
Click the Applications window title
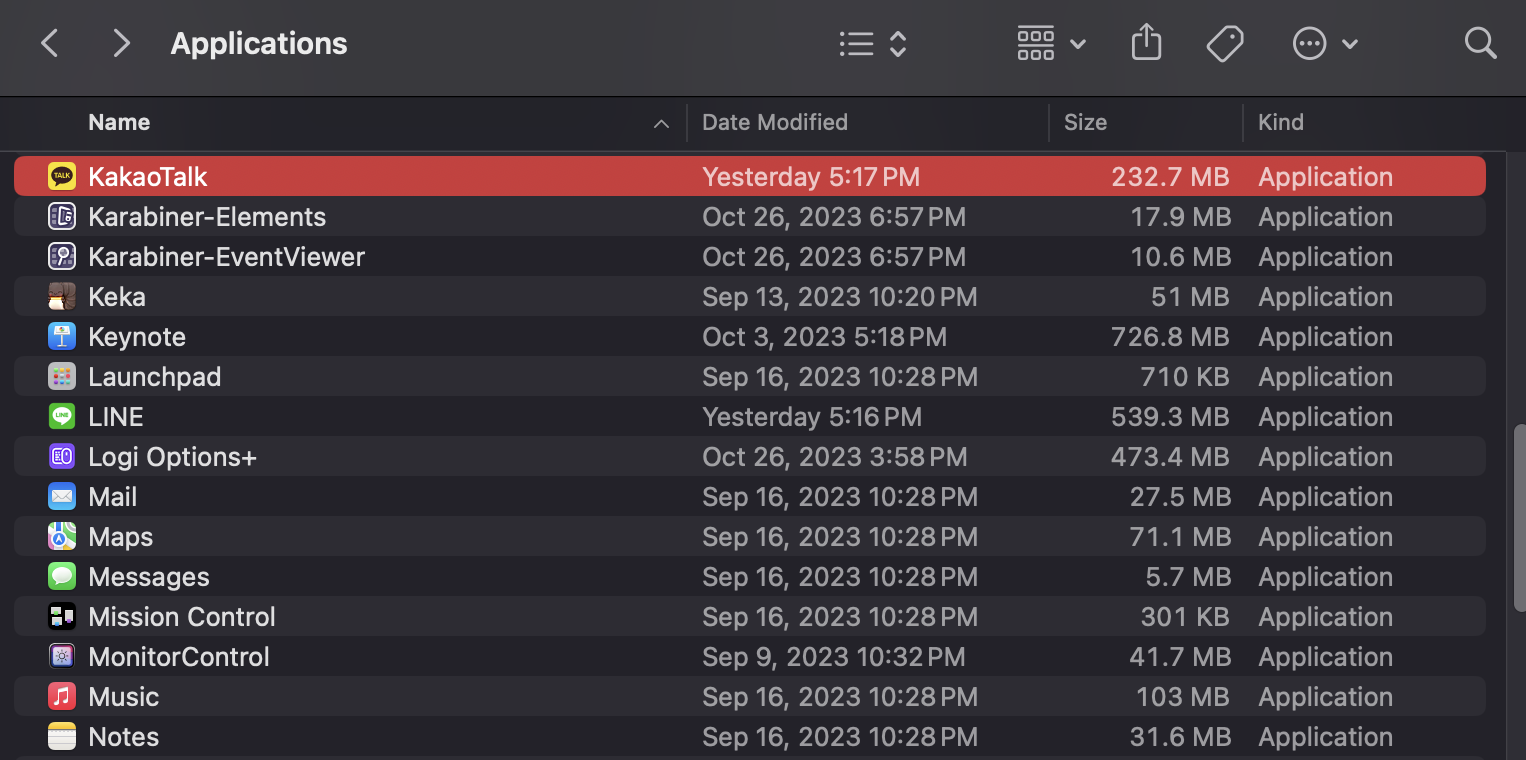259,43
